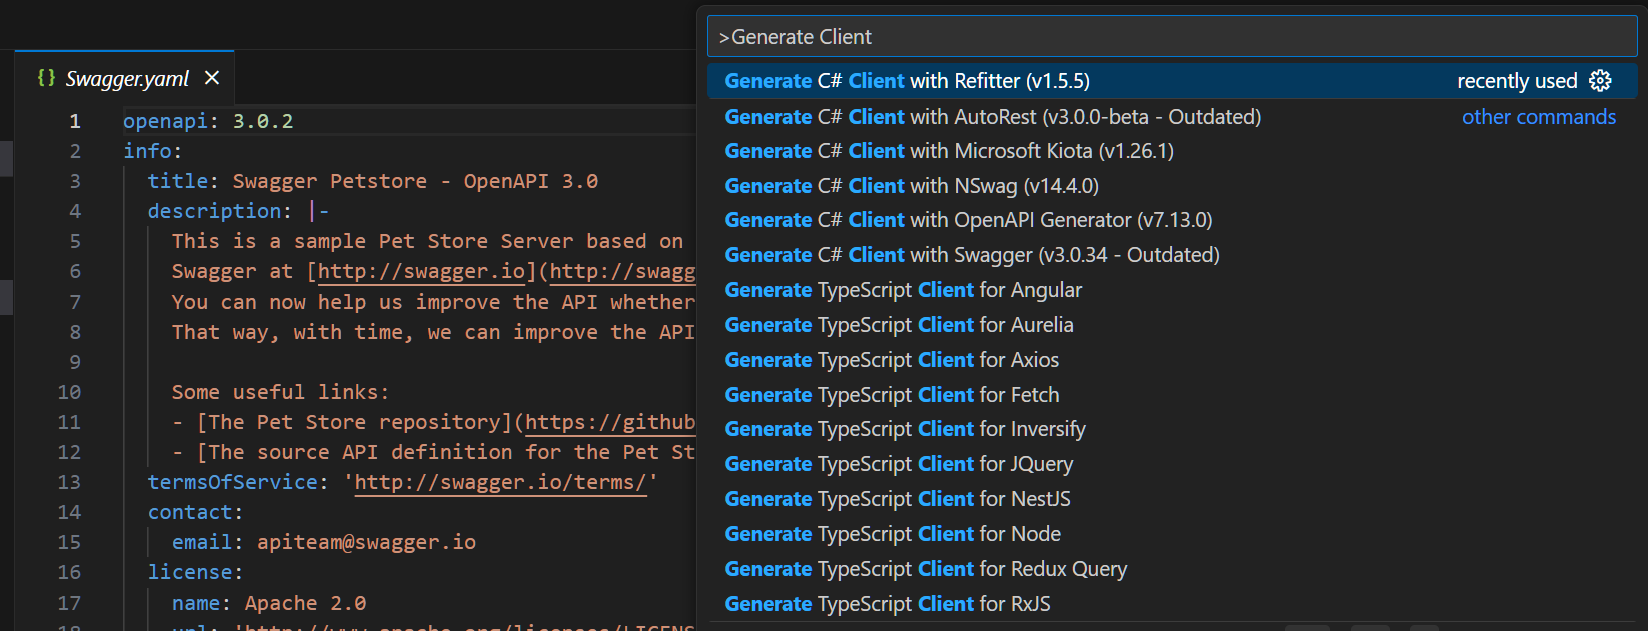Viewport: 1648px width, 631px height.
Task: Click 'This is a sample Pet Store' line
Action: (x=427, y=241)
